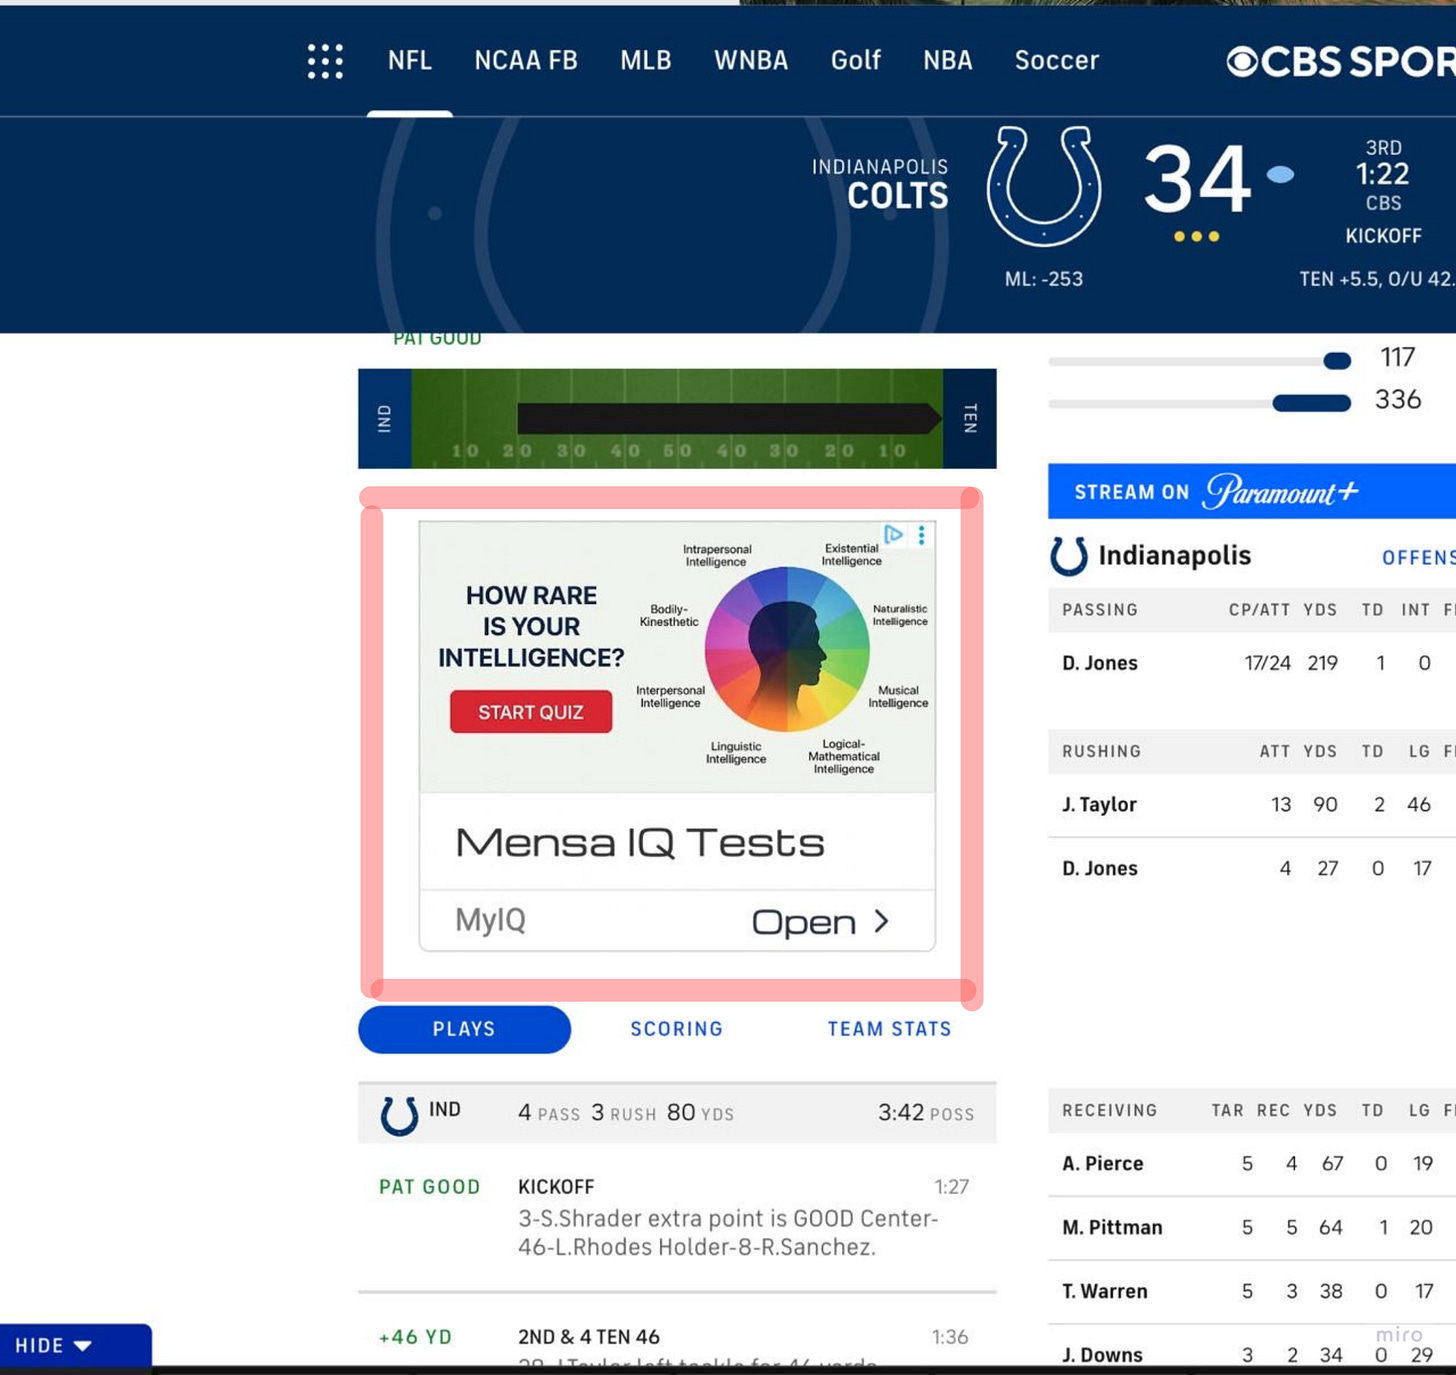This screenshot has width=1456, height=1375.
Task: Click the Colts logo beside Indianapolis heading
Action: coord(1068,556)
